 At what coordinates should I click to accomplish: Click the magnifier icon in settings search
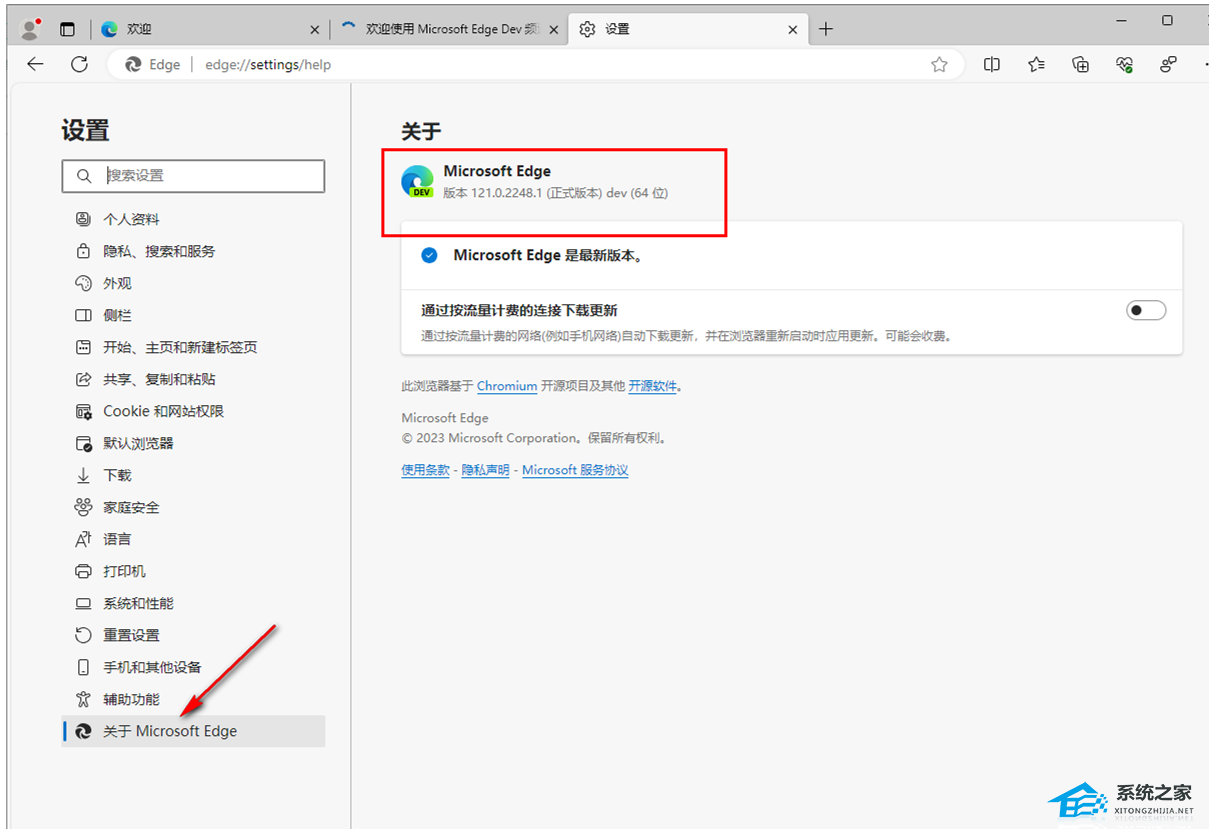[83, 175]
